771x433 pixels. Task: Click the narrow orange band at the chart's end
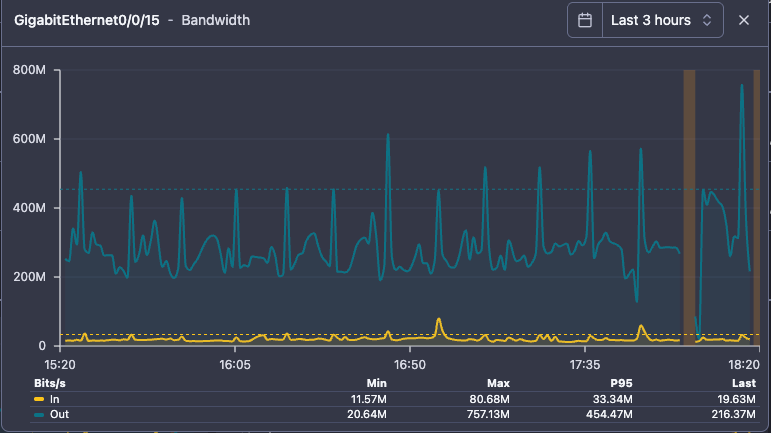[x=757, y=207]
